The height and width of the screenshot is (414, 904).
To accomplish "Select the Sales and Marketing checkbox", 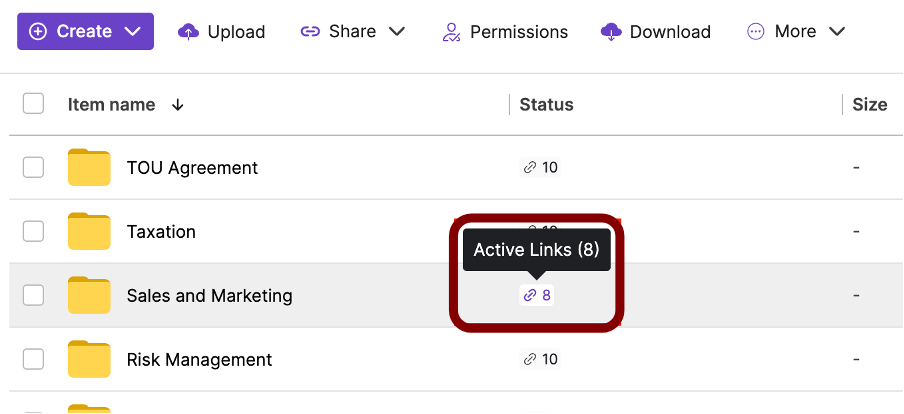I will point(33,295).
